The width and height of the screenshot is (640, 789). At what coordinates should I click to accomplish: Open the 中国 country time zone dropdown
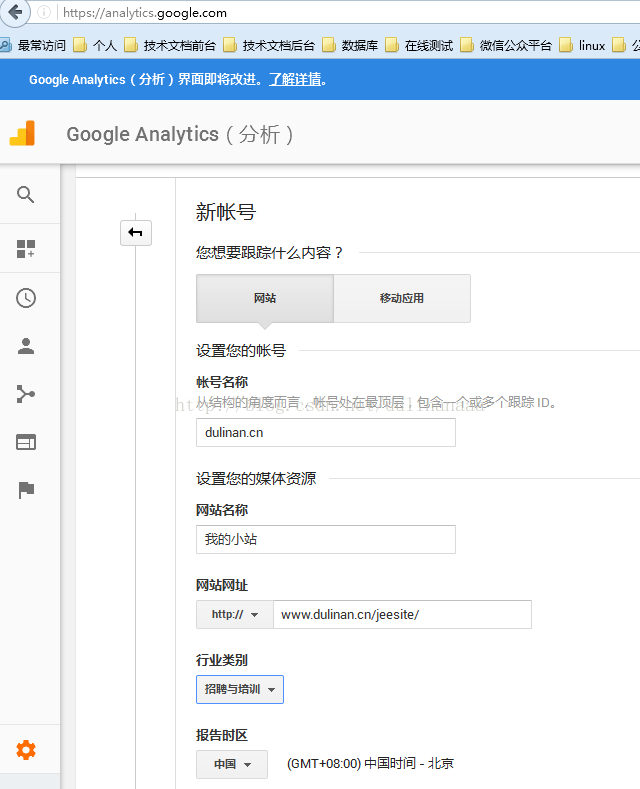232,764
